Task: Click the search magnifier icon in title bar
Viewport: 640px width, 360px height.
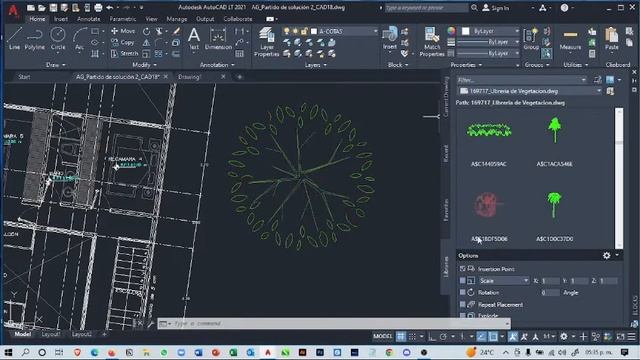Action: [474, 7]
